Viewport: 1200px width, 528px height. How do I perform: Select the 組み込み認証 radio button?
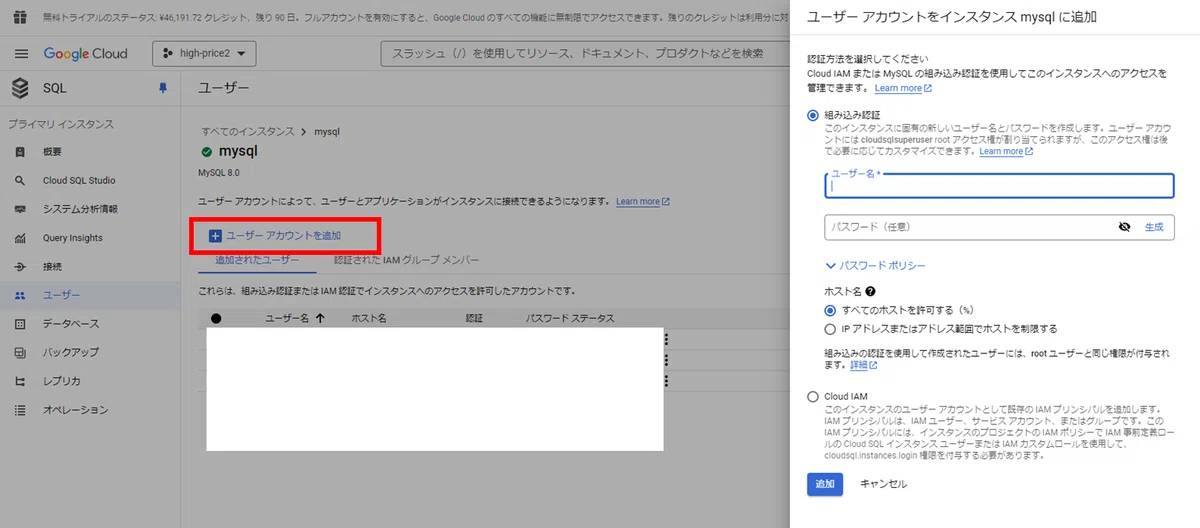point(813,115)
